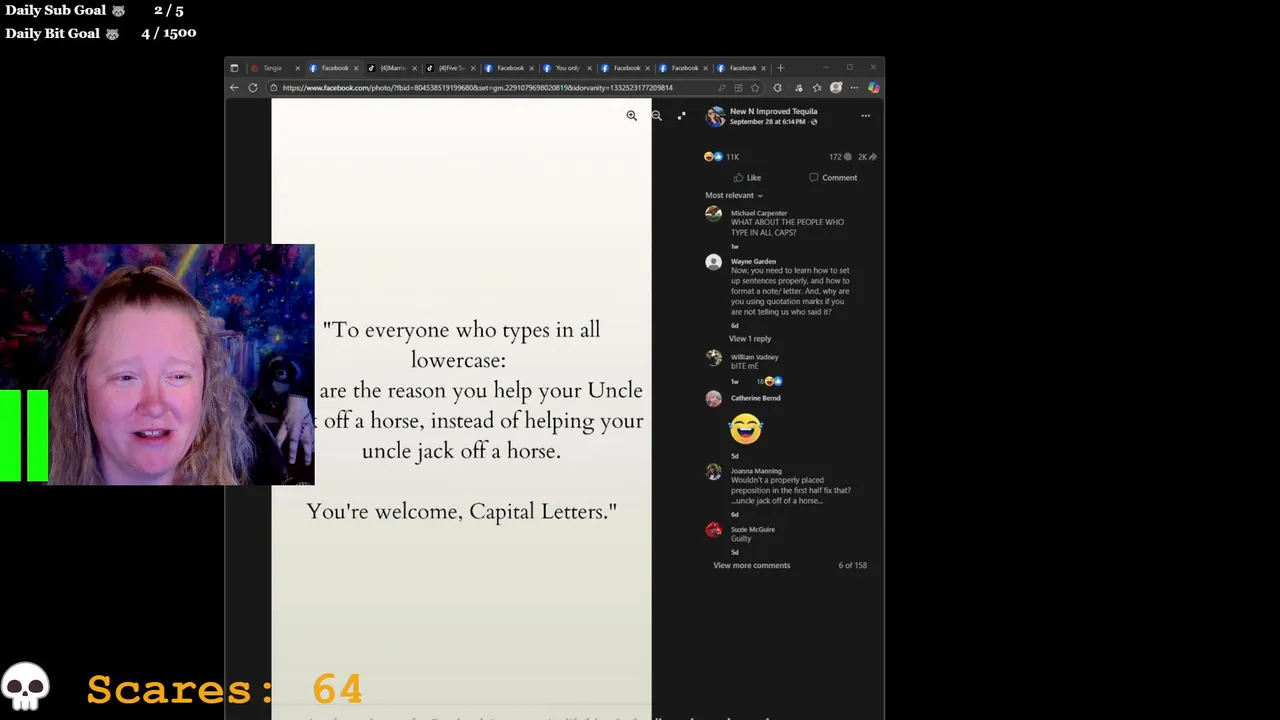Click the quote image about lowercase typing
The image size is (1280, 720).
[x=461, y=409]
